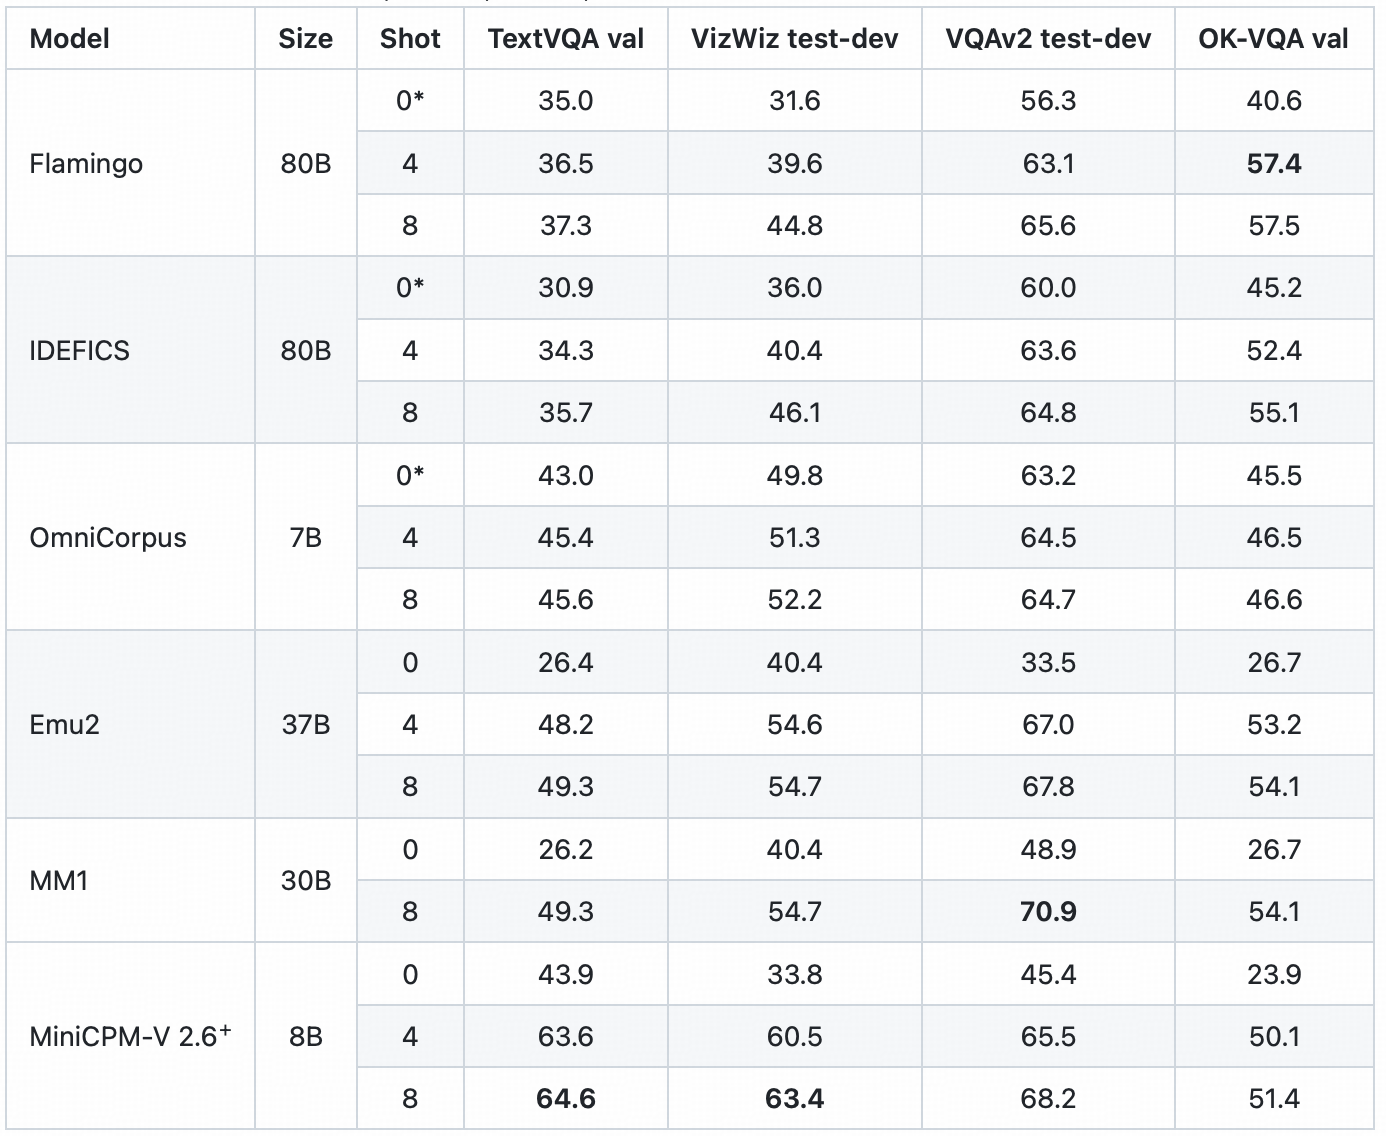Select the MM1 model cell
Screen dimensions: 1386x1136
[x=59, y=880]
